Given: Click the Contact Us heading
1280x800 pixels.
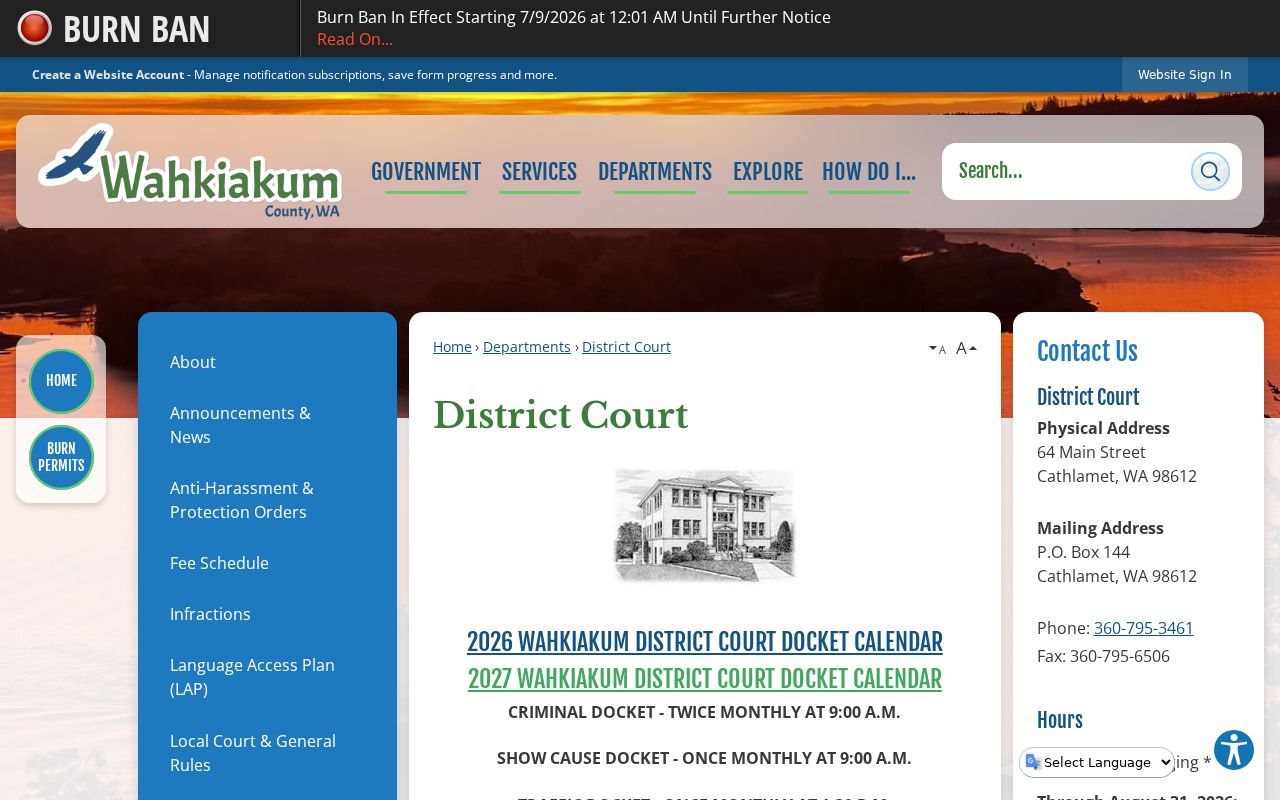Looking at the screenshot, I should [x=1087, y=352].
